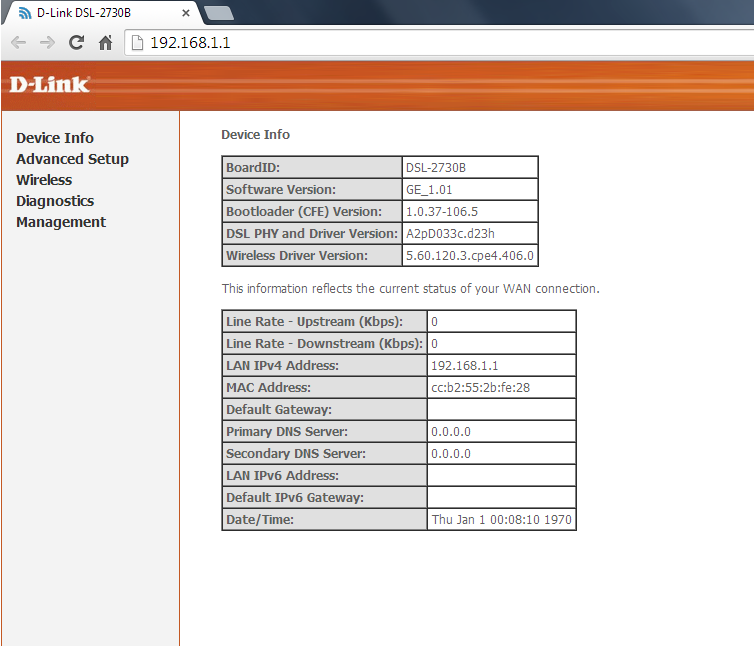Select the Primary DNS Server value 0.0.0.0
This screenshot has height=646, width=754.
451,431
